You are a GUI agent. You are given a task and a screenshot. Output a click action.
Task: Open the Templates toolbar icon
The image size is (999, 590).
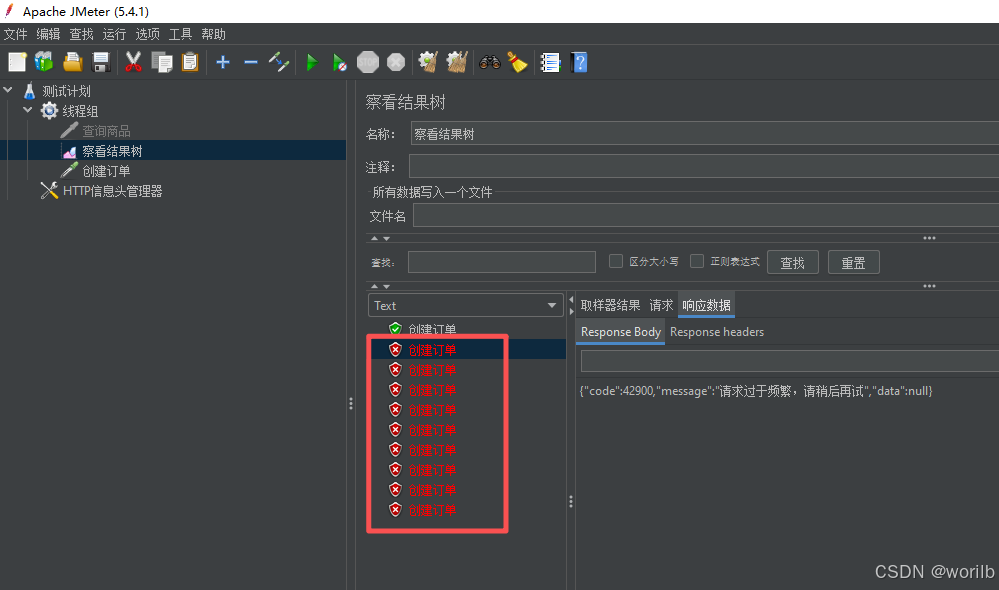(44, 62)
